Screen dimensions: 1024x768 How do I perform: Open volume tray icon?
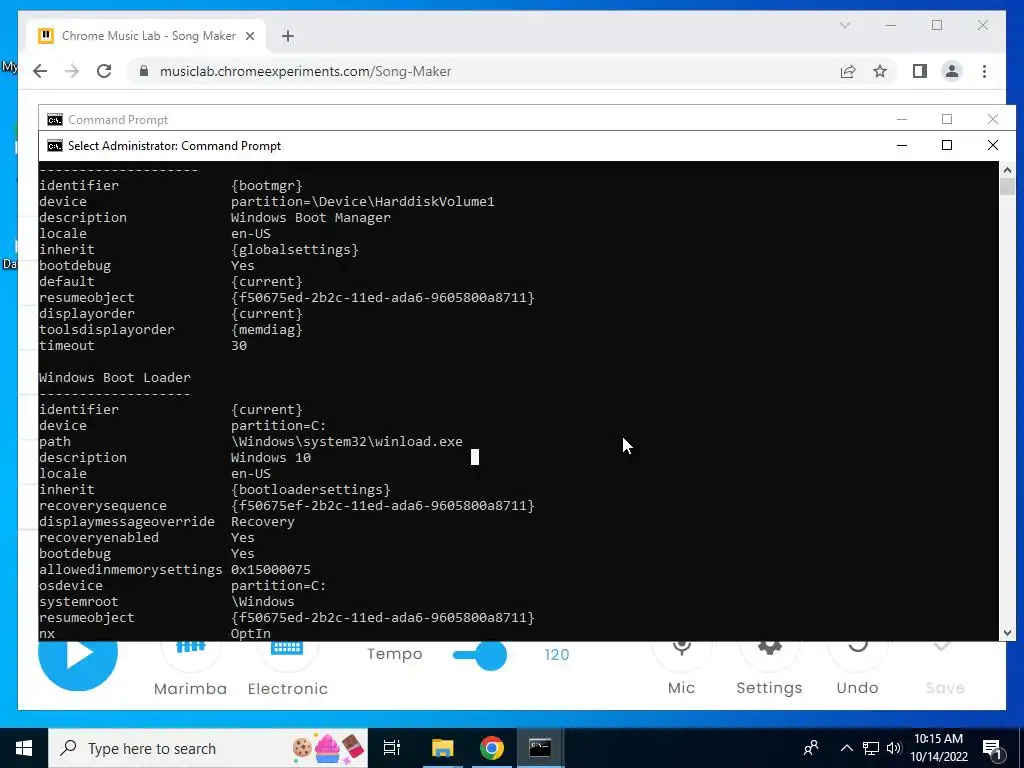894,748
